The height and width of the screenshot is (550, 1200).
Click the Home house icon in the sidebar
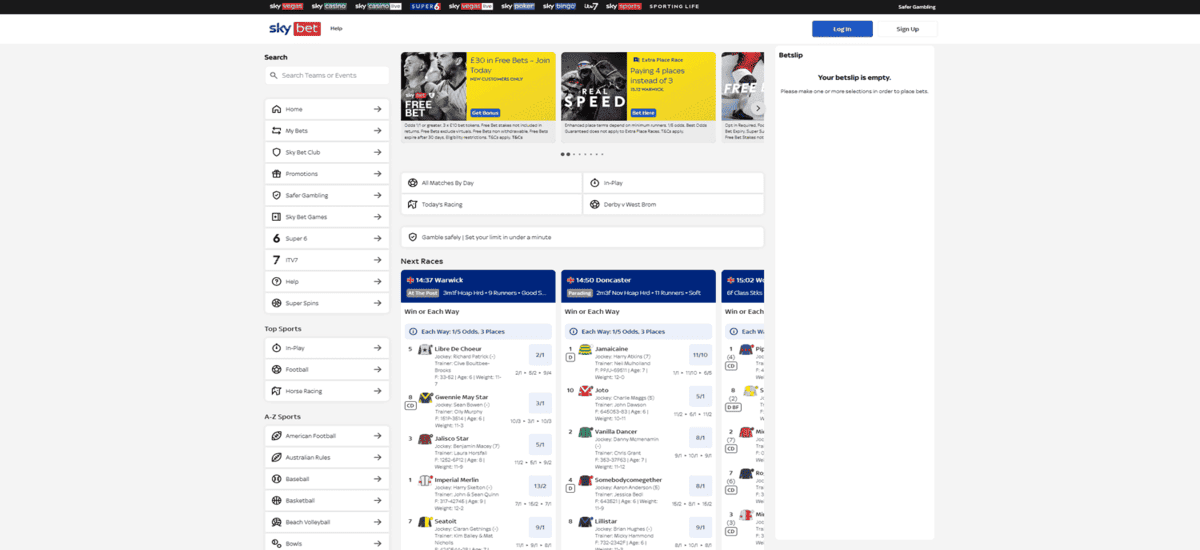[276, 109]
